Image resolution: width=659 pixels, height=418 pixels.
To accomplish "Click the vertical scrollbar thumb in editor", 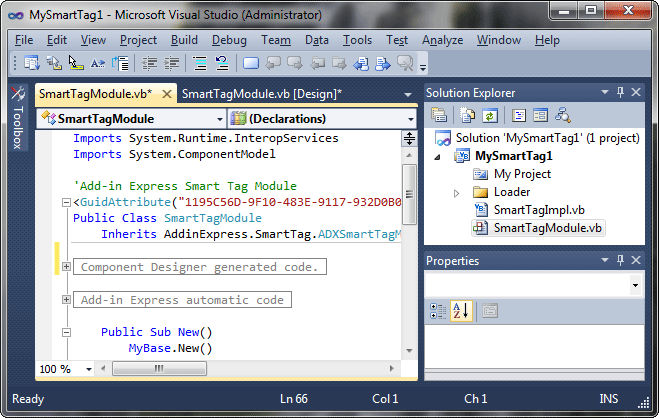I will 409,194.
